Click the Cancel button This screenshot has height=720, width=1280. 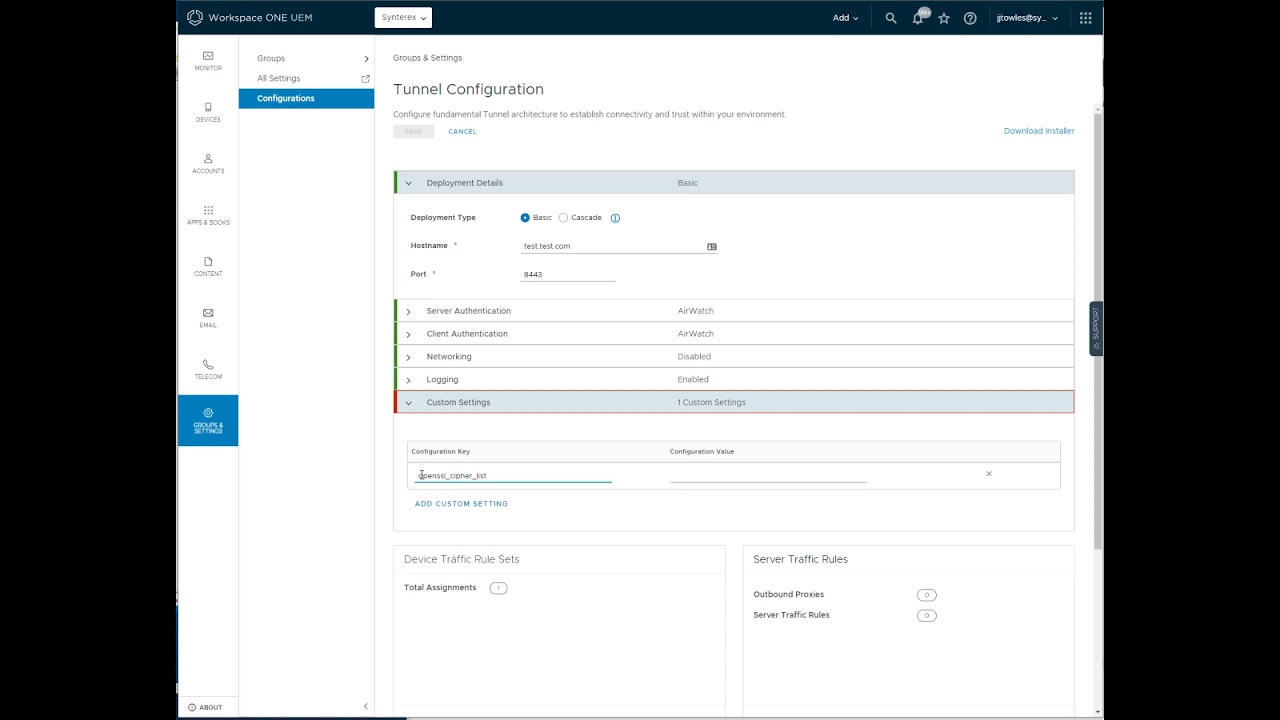[462, 132]
